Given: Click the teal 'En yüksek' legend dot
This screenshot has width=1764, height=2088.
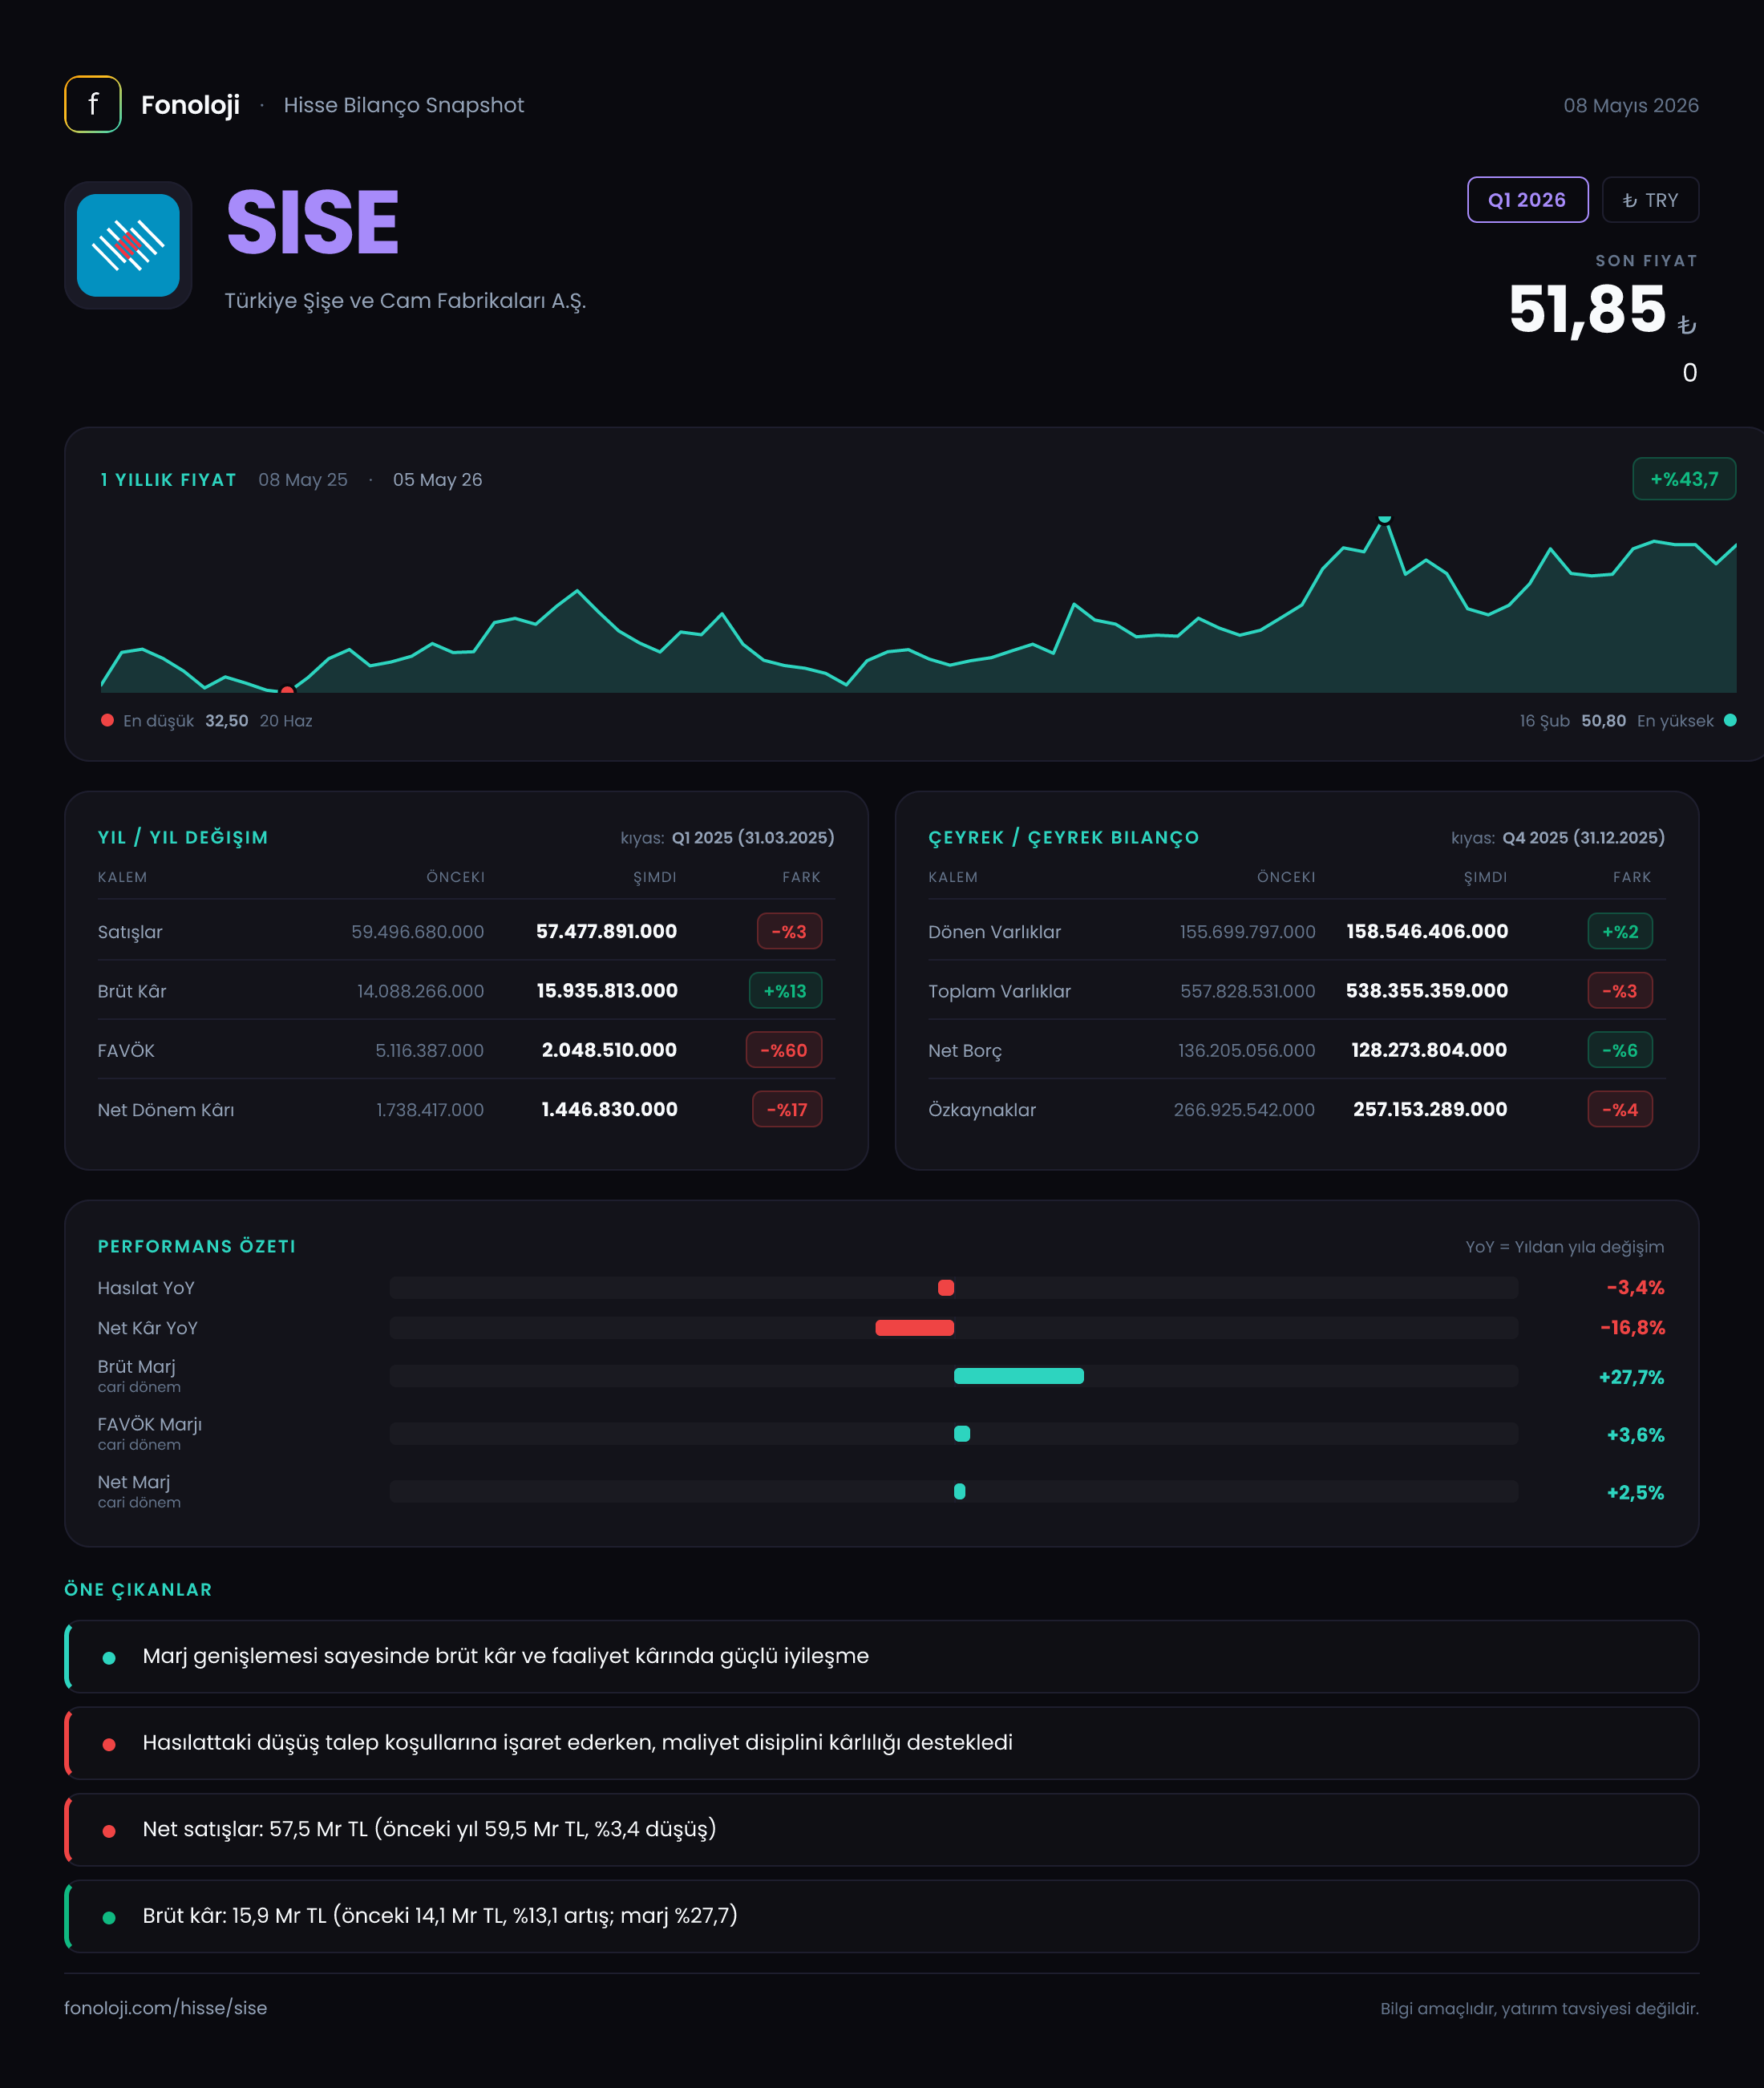Looking at the screenshot, I should pos(1730,720).
